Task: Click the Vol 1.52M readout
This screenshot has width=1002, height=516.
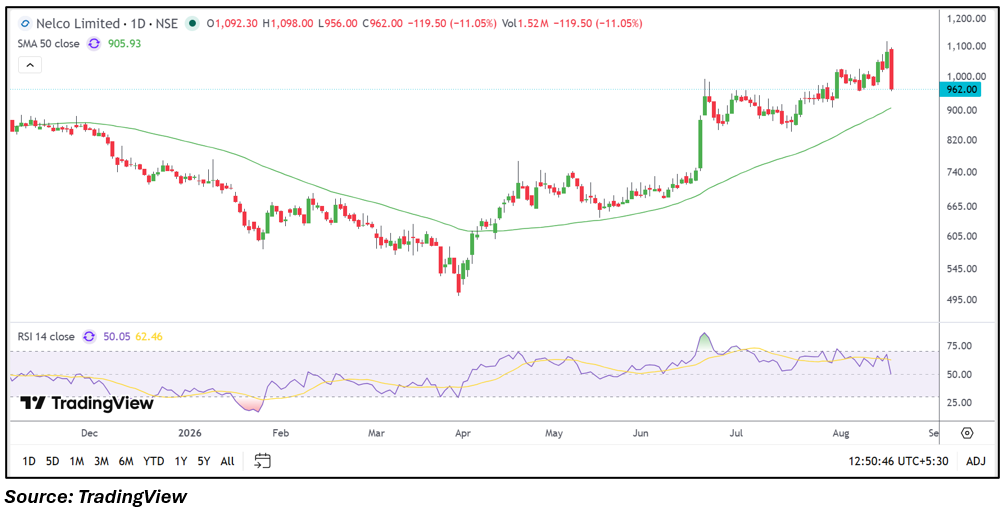Action: coord(525,24)
